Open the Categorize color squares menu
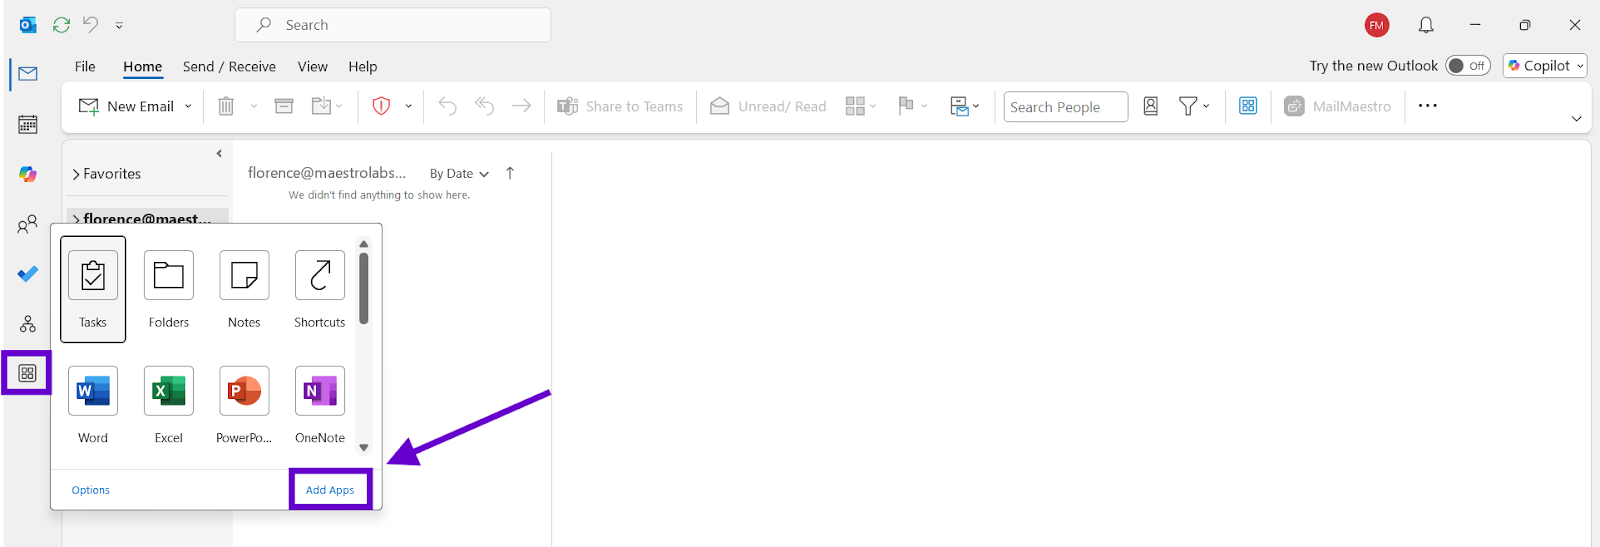The image size is (1600, 547). (x=860, y=106)
